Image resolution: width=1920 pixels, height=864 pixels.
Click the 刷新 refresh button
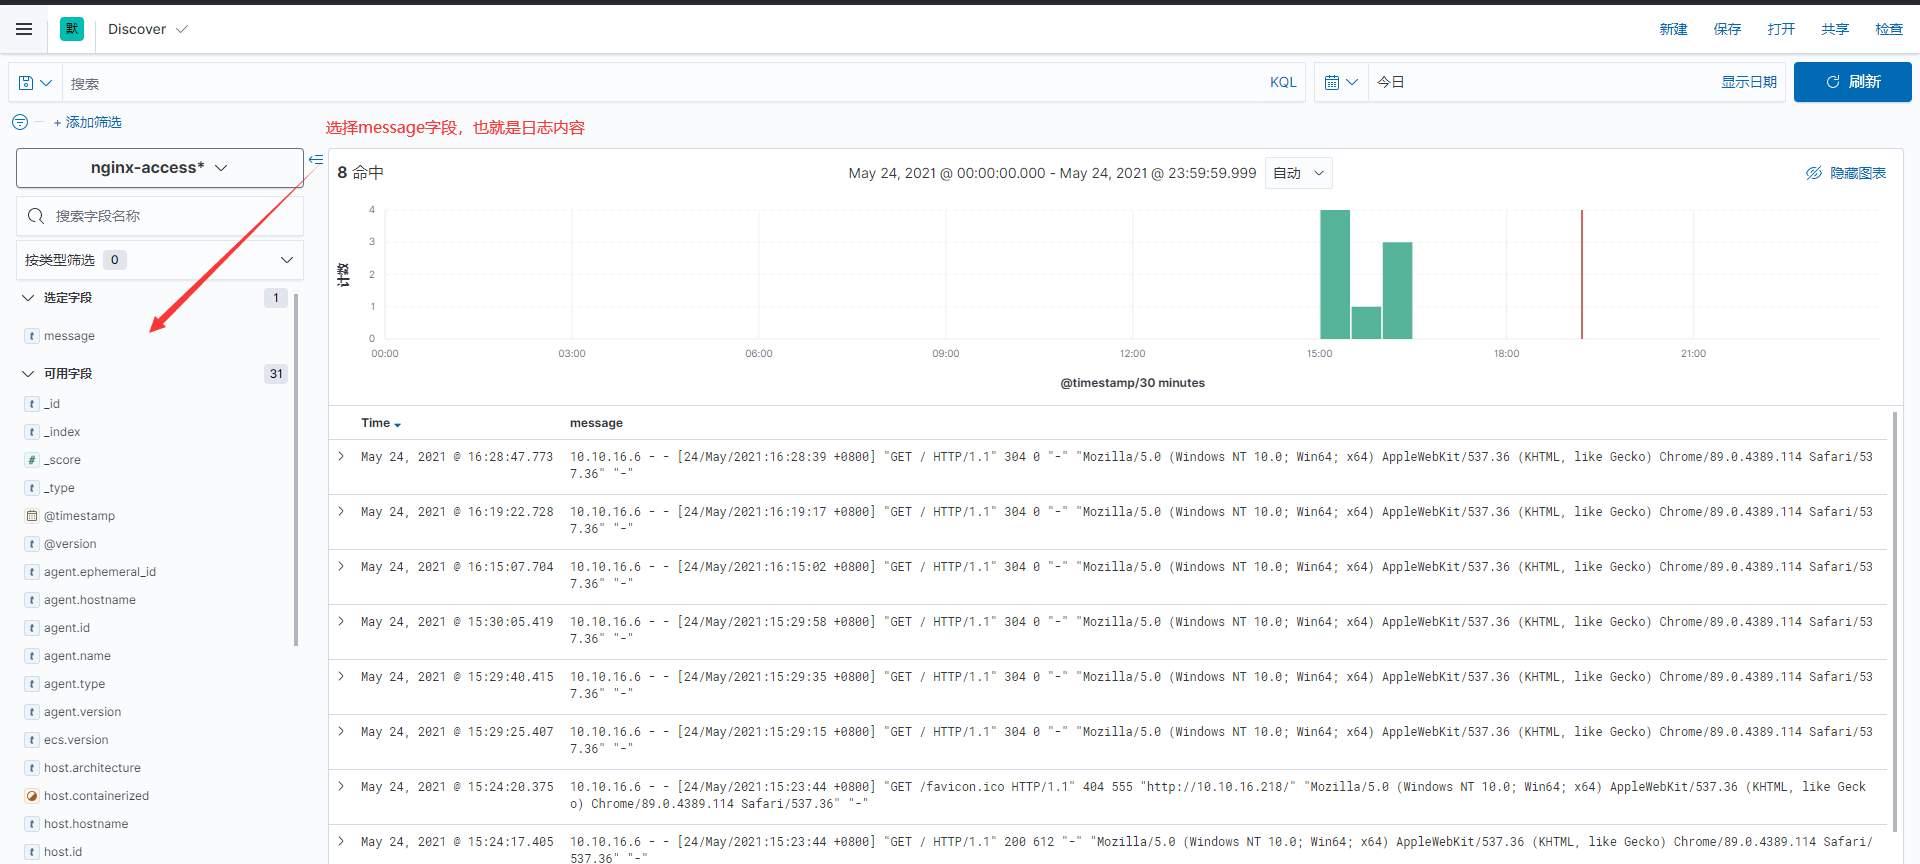pyautogui.click(x=1852, y=82)
